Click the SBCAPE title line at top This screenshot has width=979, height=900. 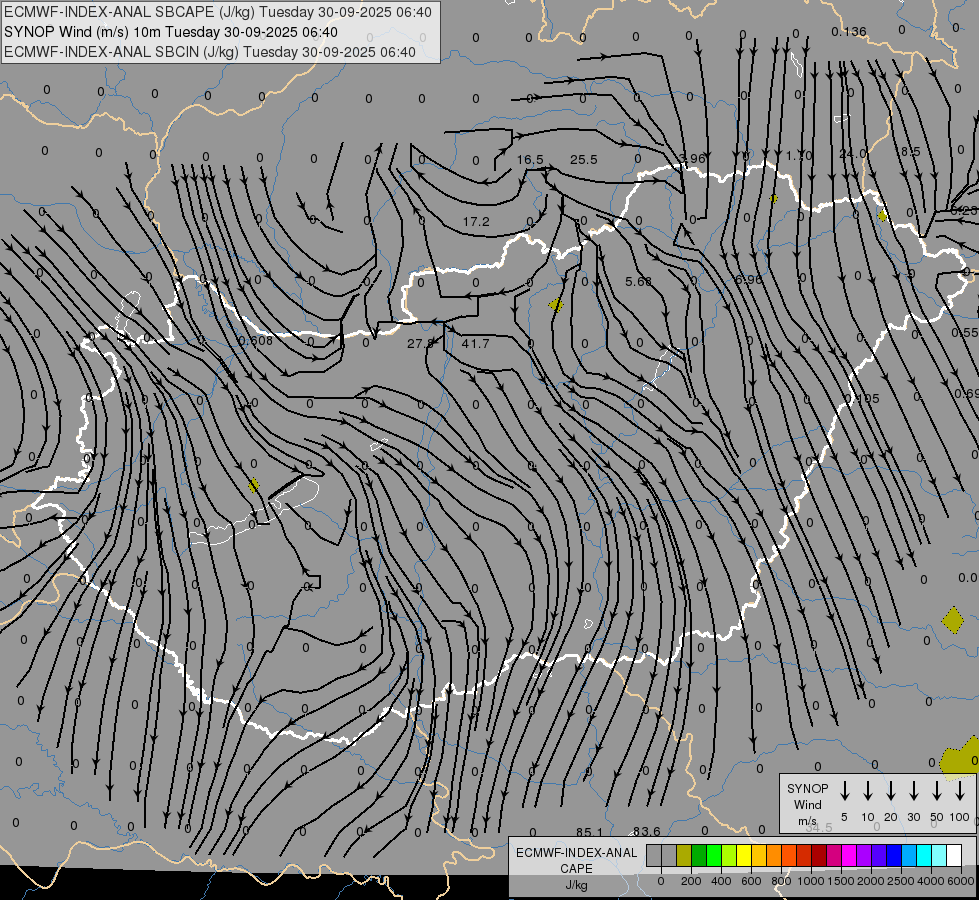coord(218,12)
